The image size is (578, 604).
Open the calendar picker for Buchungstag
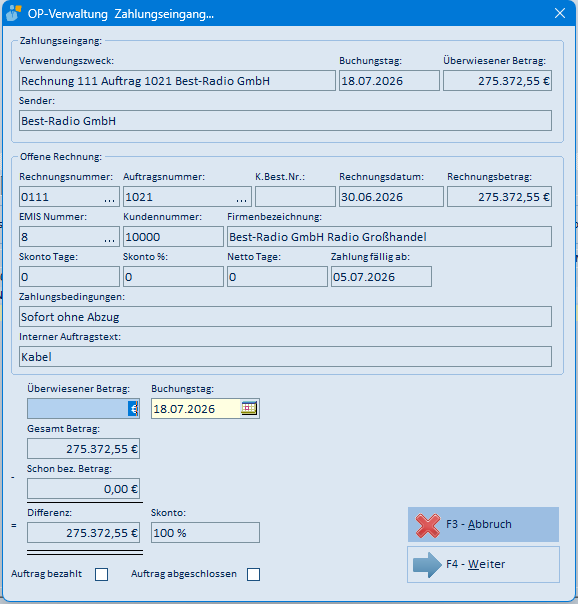coord(249,408)
